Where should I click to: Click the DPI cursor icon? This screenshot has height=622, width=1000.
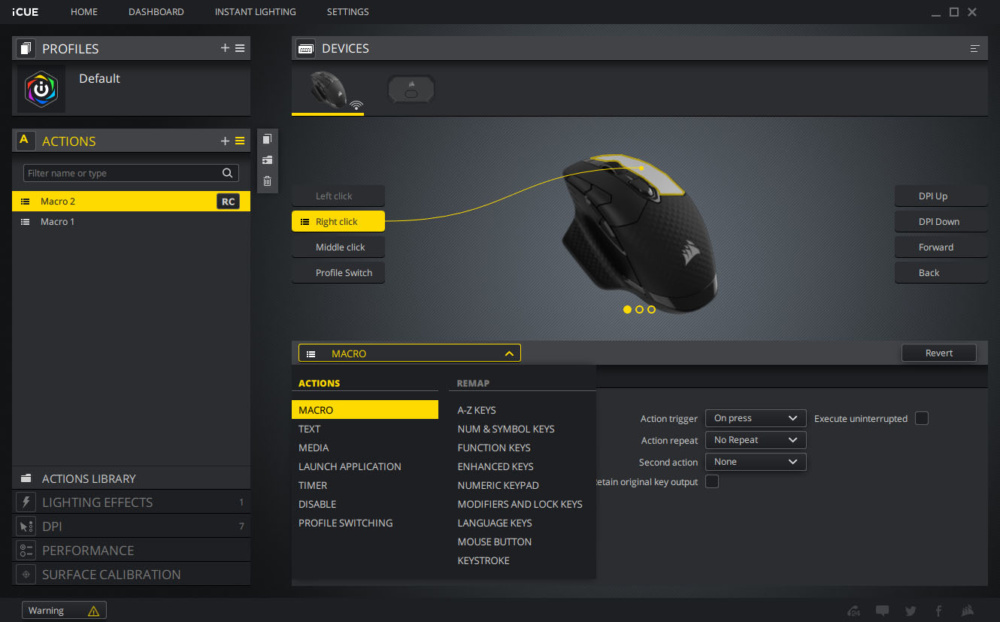point(26,526)
